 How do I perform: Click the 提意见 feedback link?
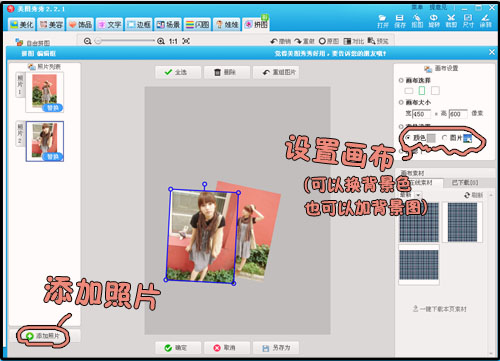tap(438, 7)
